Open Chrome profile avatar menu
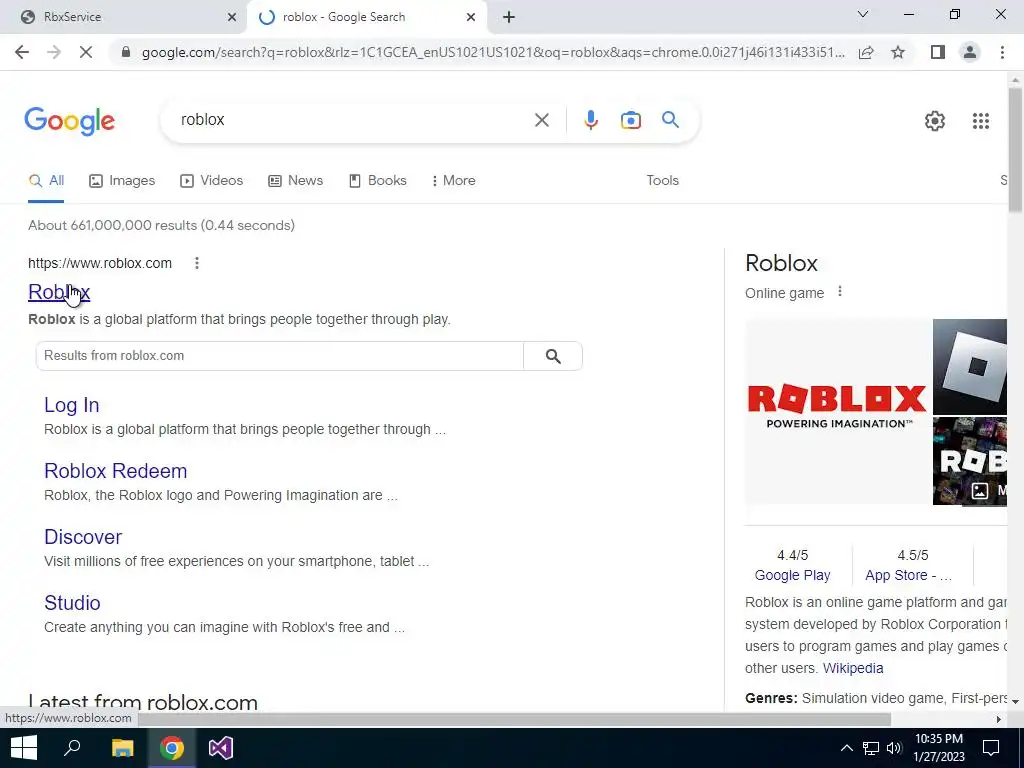Image resolution: width=1024 pixels, height=768 pixels. click(970, 52)
